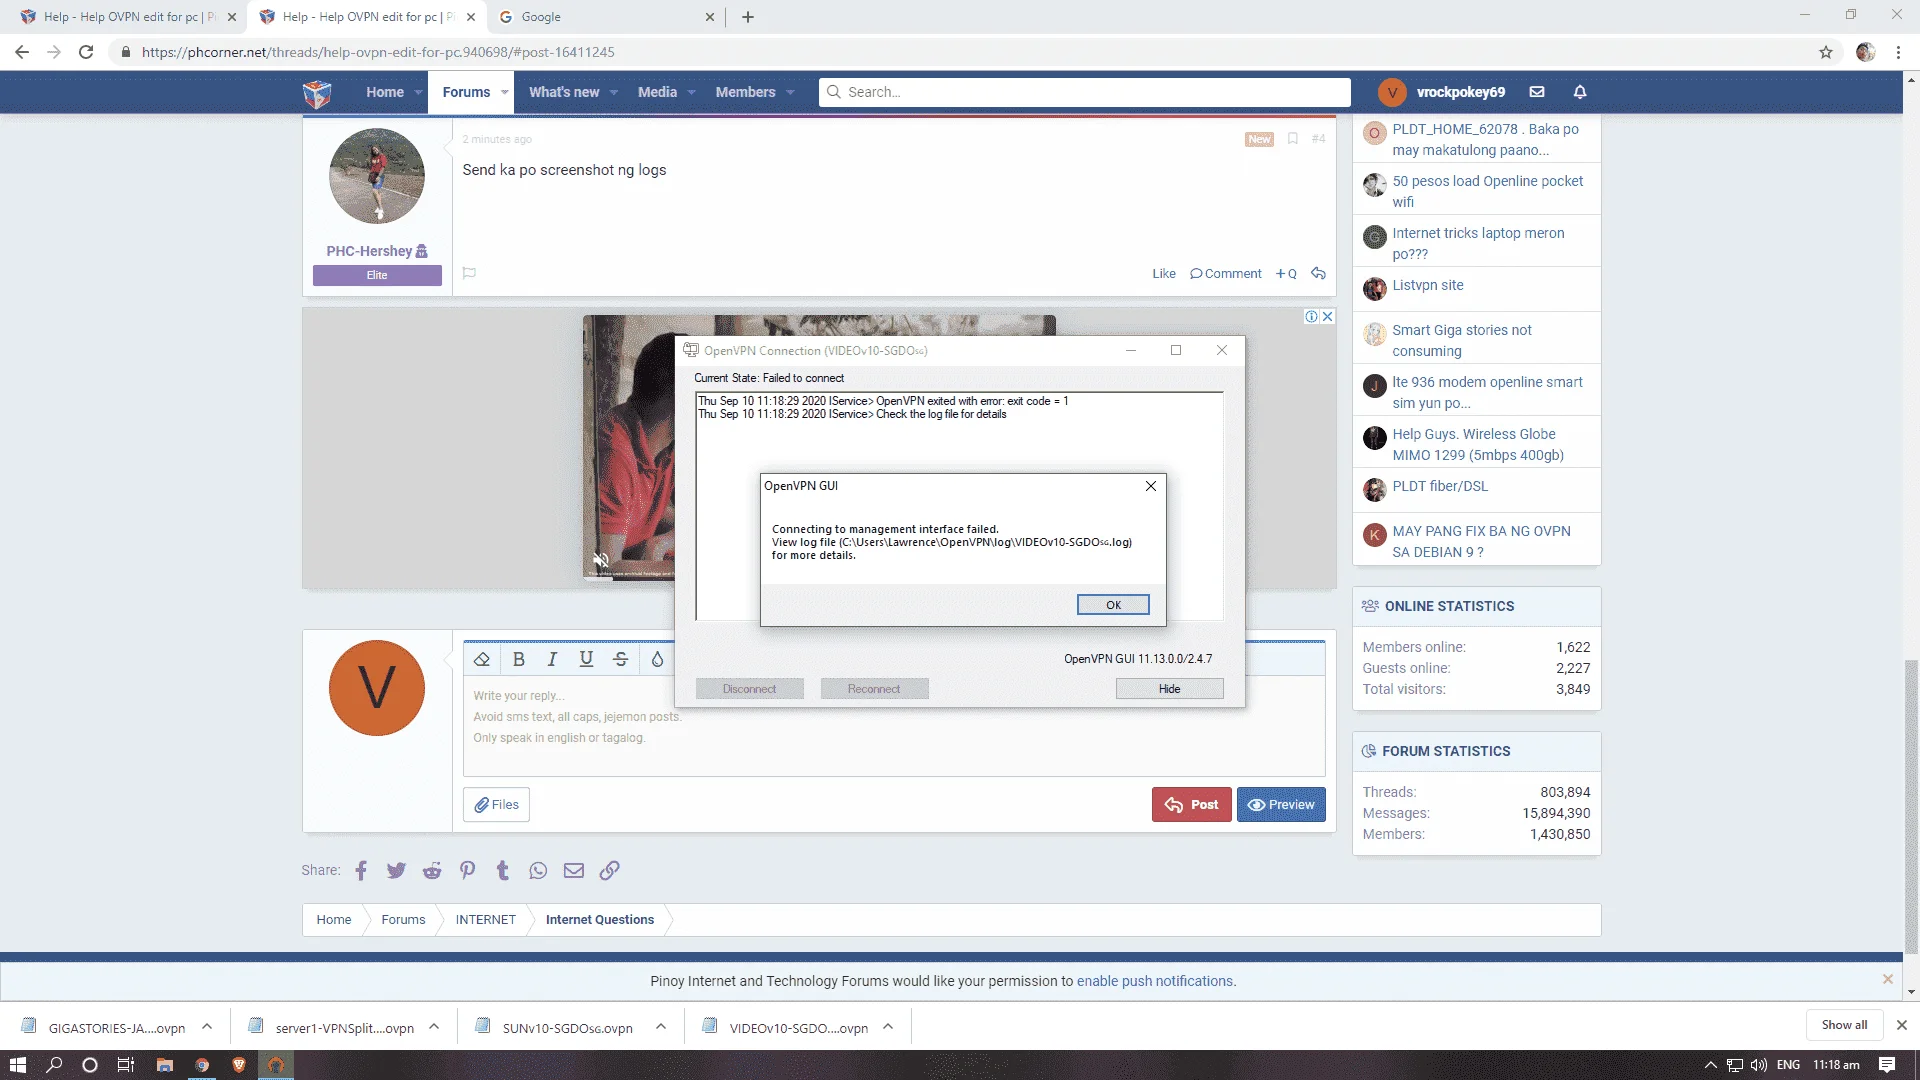Expand SUNv10-SGDOsg.ovpn download options arrow

[661, 1027]
